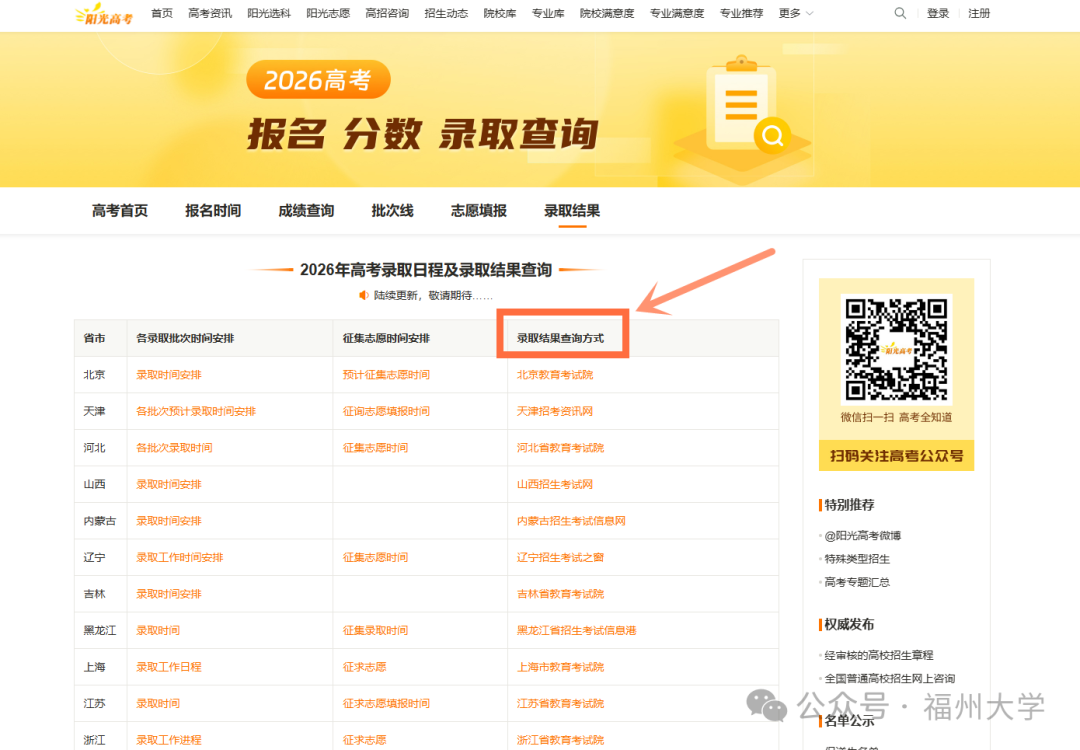This screenshot has width=1080, height=750.
Task: Open 内蒙古 录取时间安排 link
Action: (169, 521)
